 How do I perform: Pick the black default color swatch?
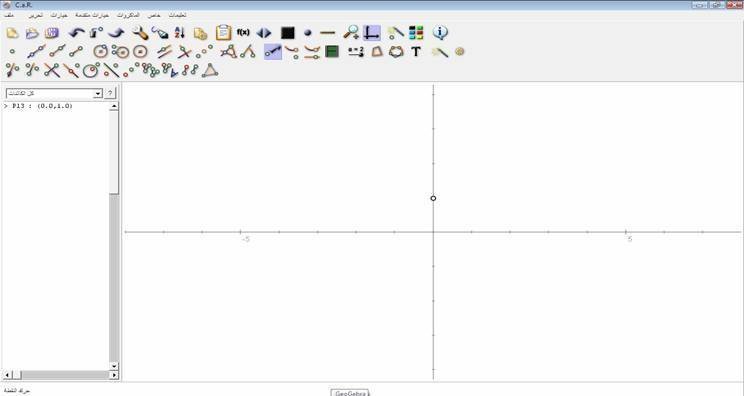288,33
